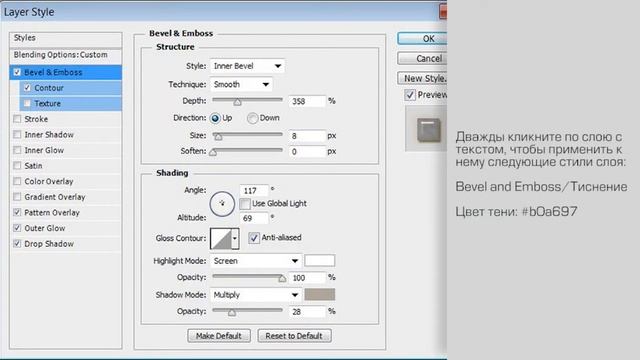
Task: Select Blending Options: Custom
Action: tap(66, 55)
